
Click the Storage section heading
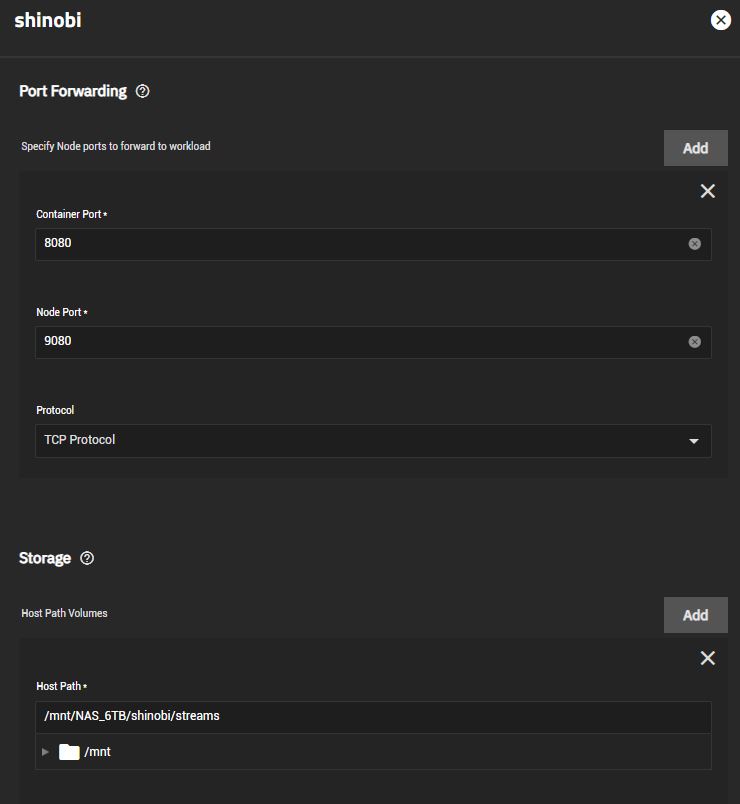pyautogui.click(x=45, y=558)
